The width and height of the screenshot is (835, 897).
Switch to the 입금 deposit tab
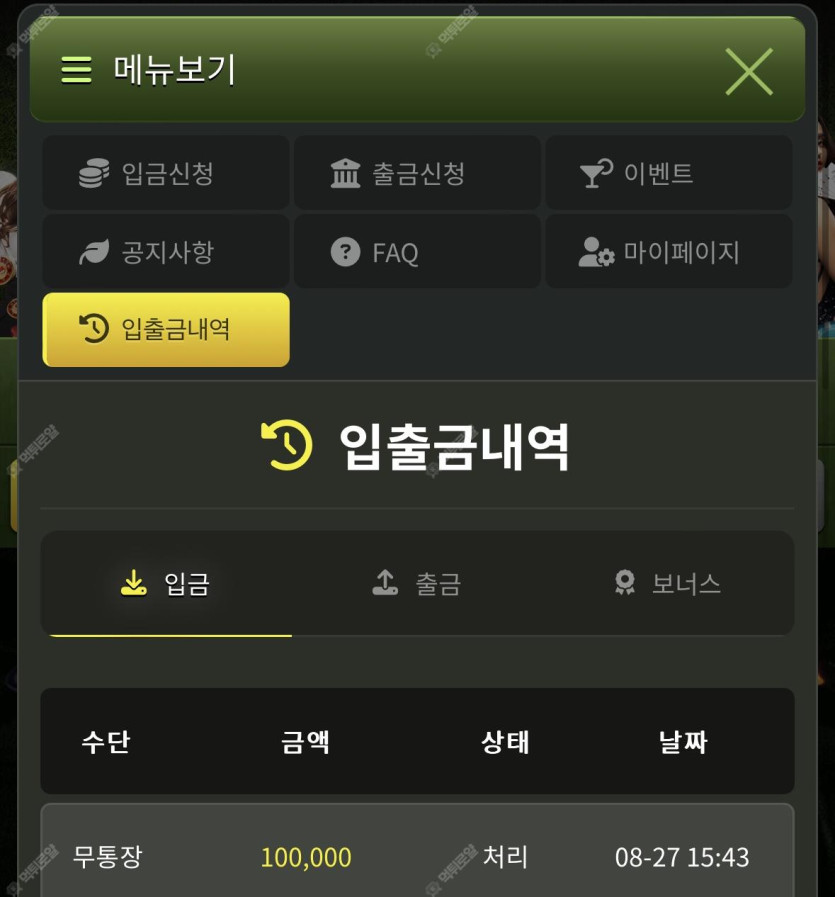pyautogui.click(x=166, y=584)
